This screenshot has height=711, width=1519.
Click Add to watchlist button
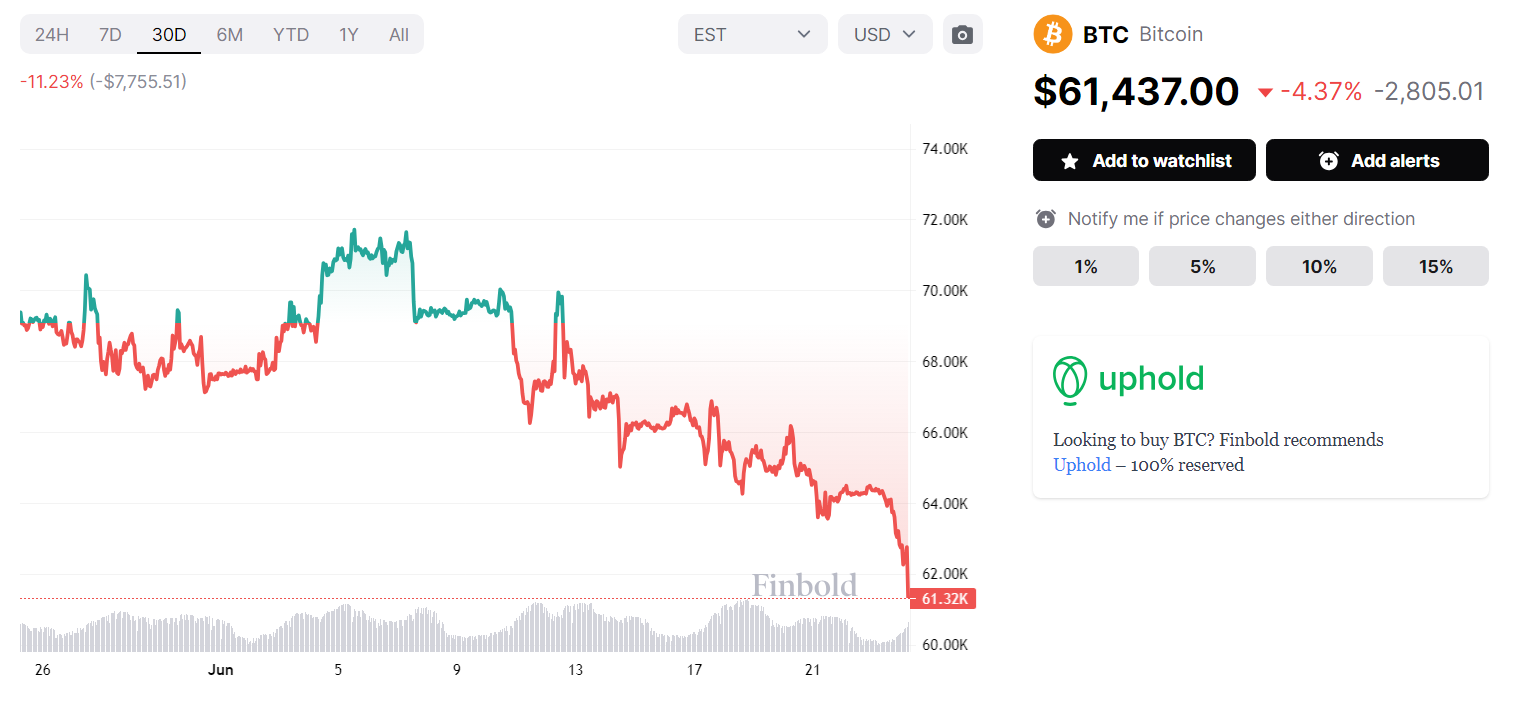click(x=1144, y=160)
